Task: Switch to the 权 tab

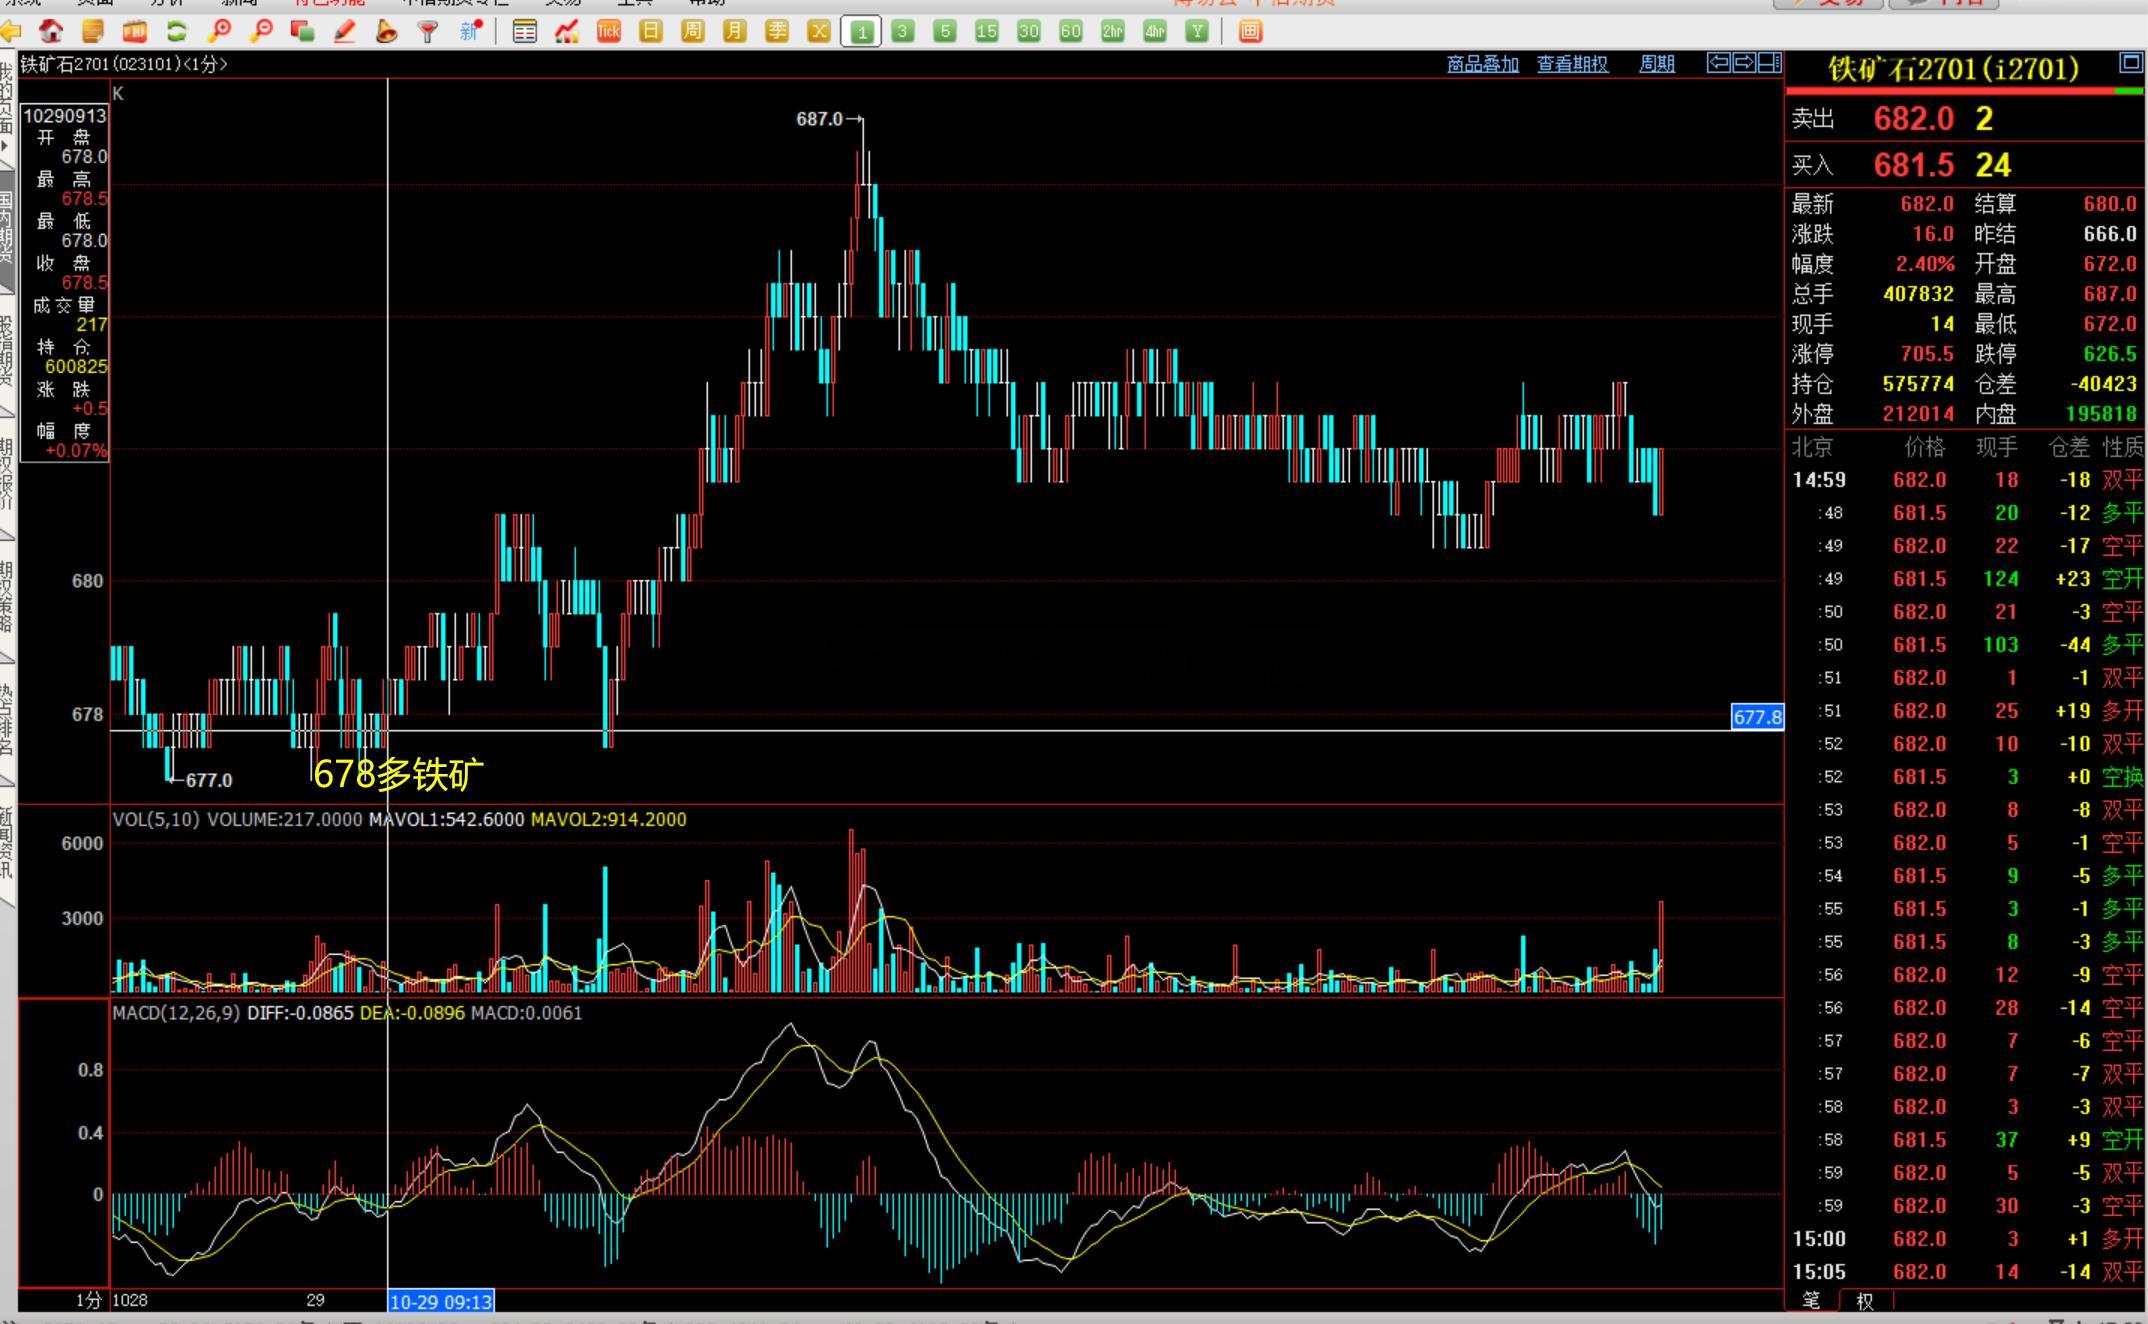Action: click(1864, 1301)
